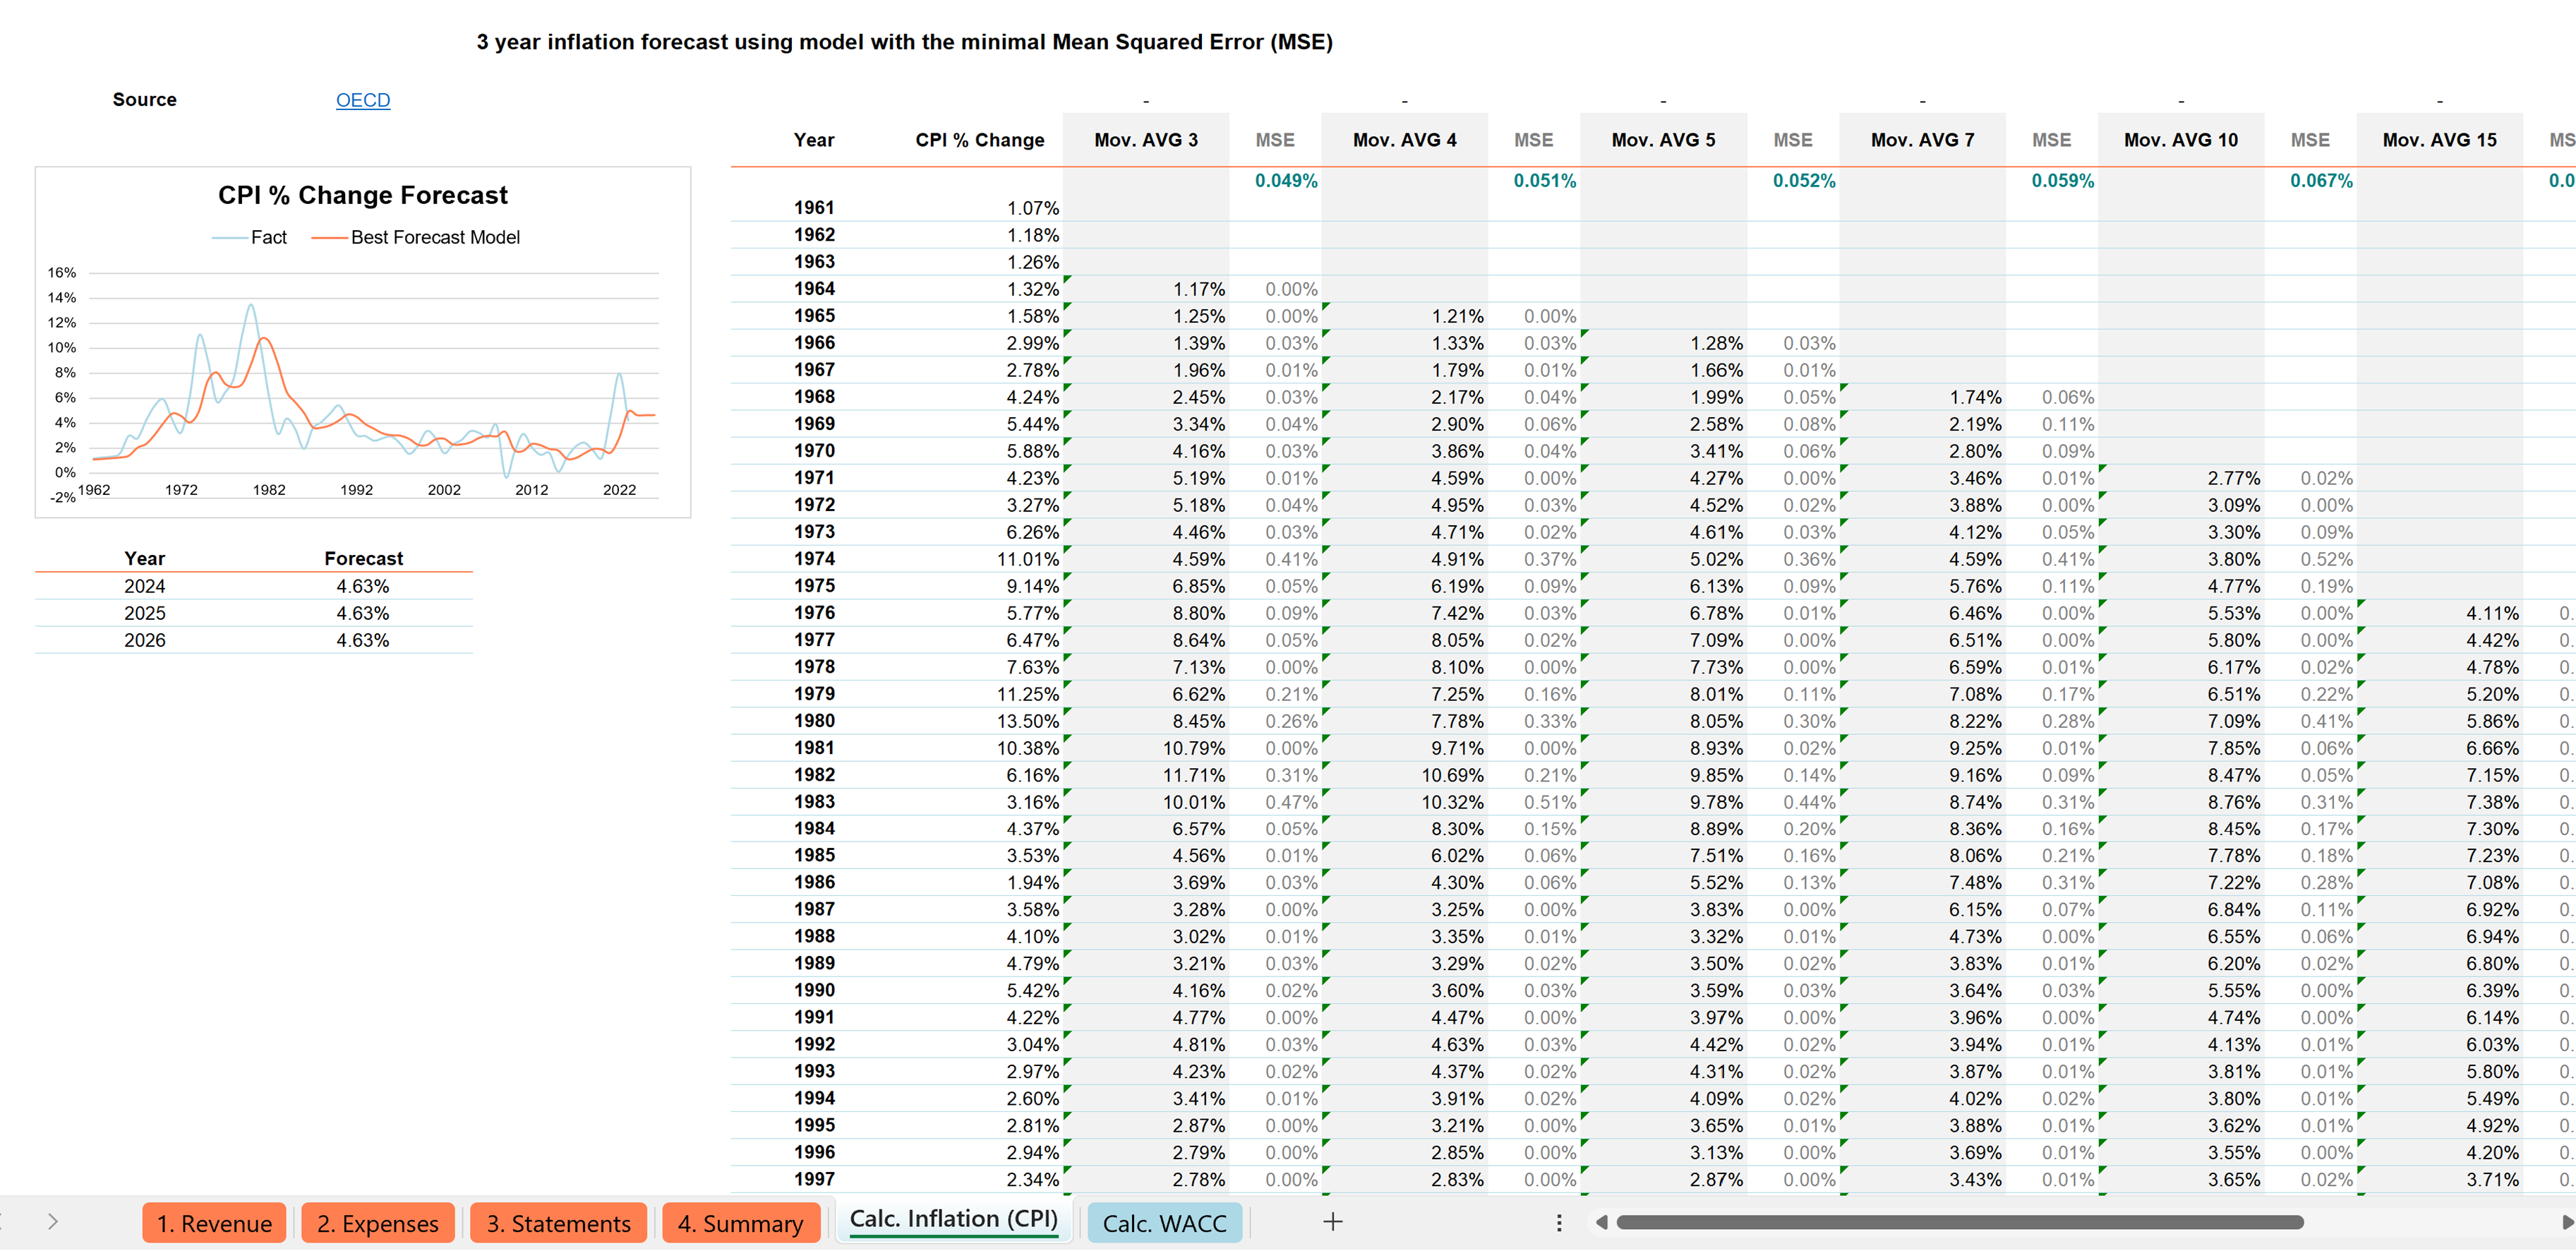Click the next sheet tabs arrow
2576x1251 pixels.
point(53,1221)
